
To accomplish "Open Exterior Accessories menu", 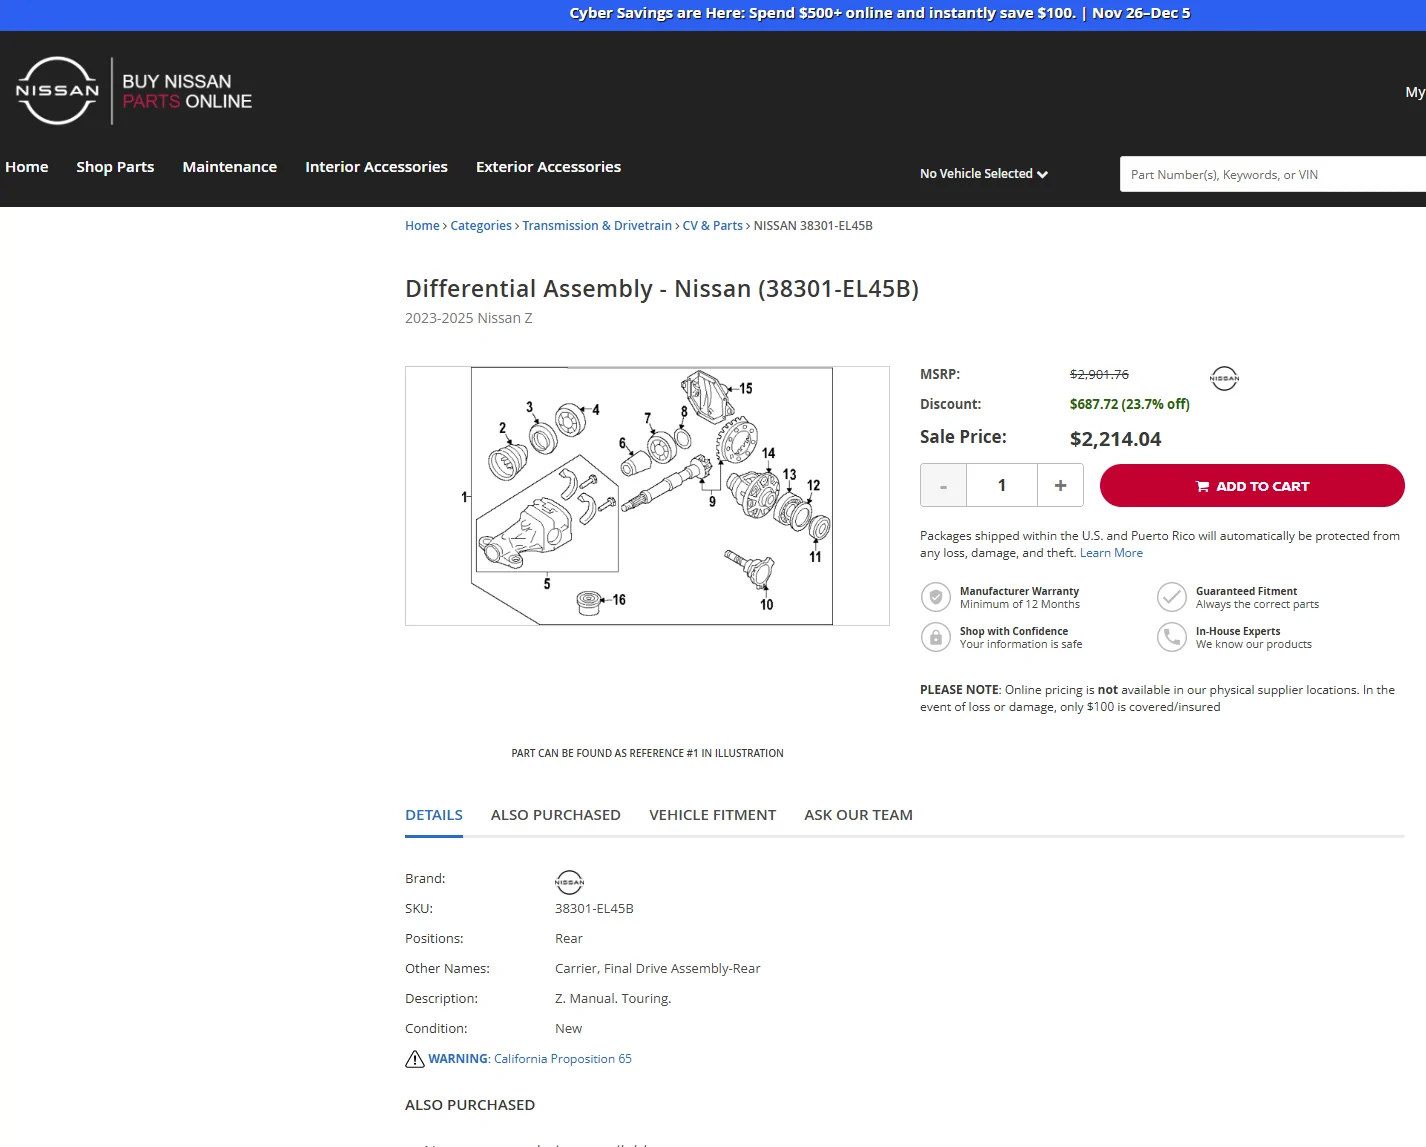I will [548, 167].
